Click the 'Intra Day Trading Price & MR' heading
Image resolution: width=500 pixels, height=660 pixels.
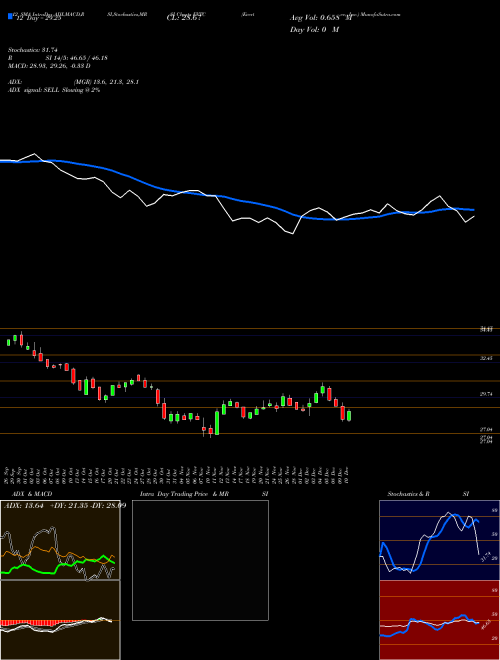pyautogui.click(x=184, y=494)
